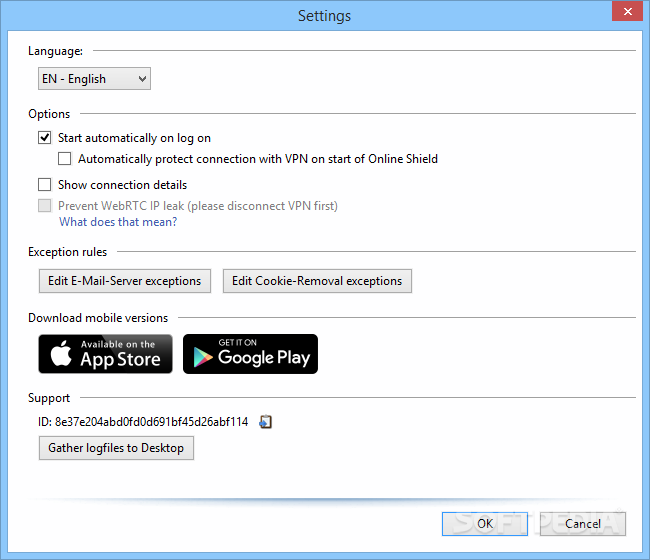The height and width of the screenshot is (560, 650).
Task: Copy the support ID to clipboard
Action: (x=265, y=422)
